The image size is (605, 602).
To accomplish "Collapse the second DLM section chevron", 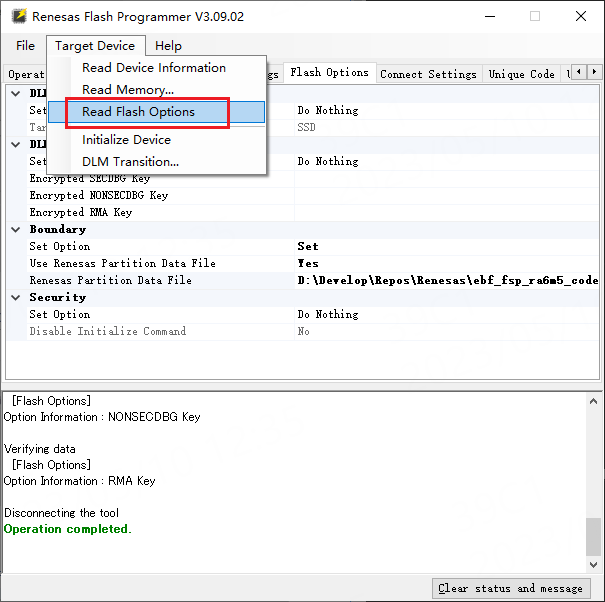I will pos(16,145).
